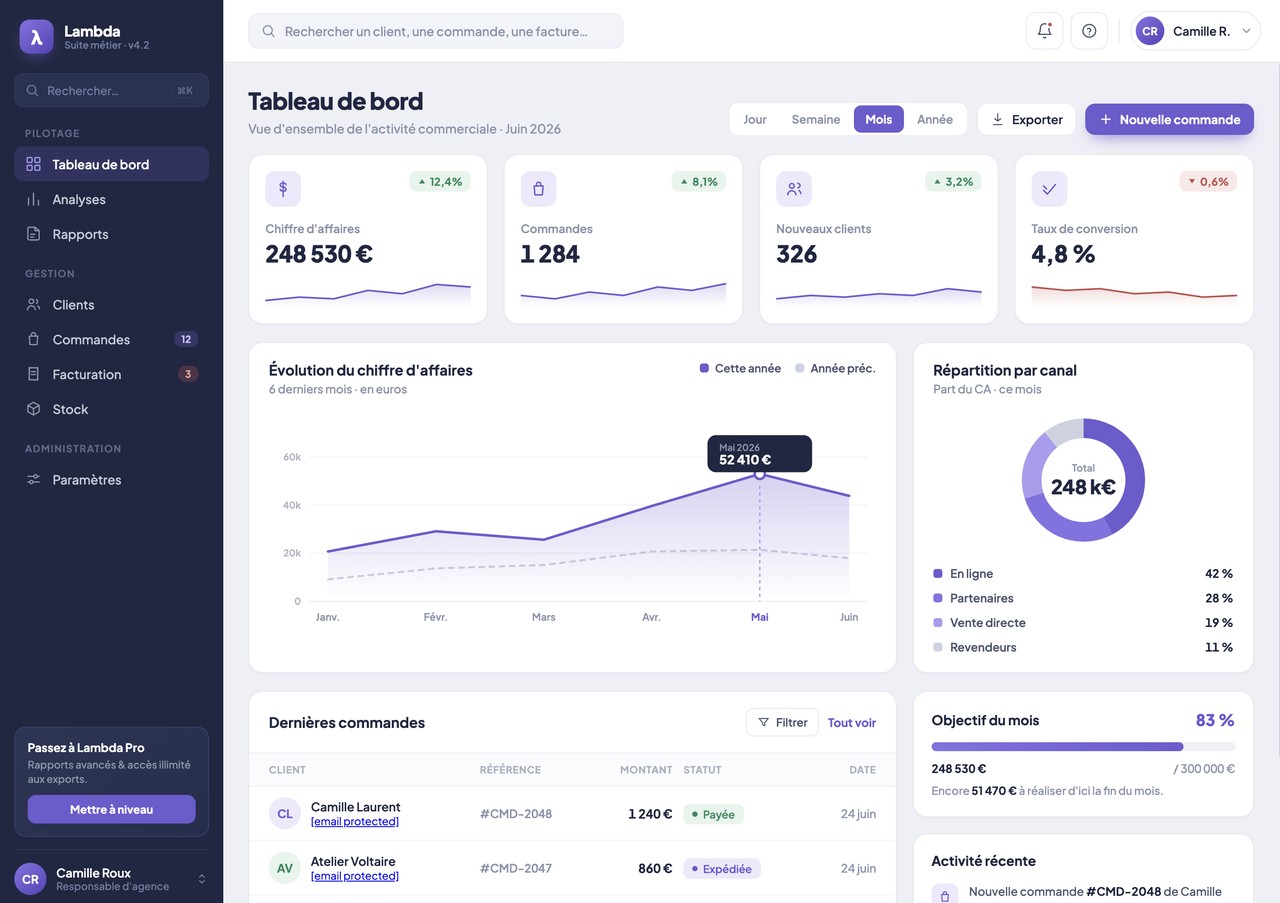Click Camille Laurent's email link
Image resolution: width=1280 pixels, height=903 pixels.
coord(355,821)
